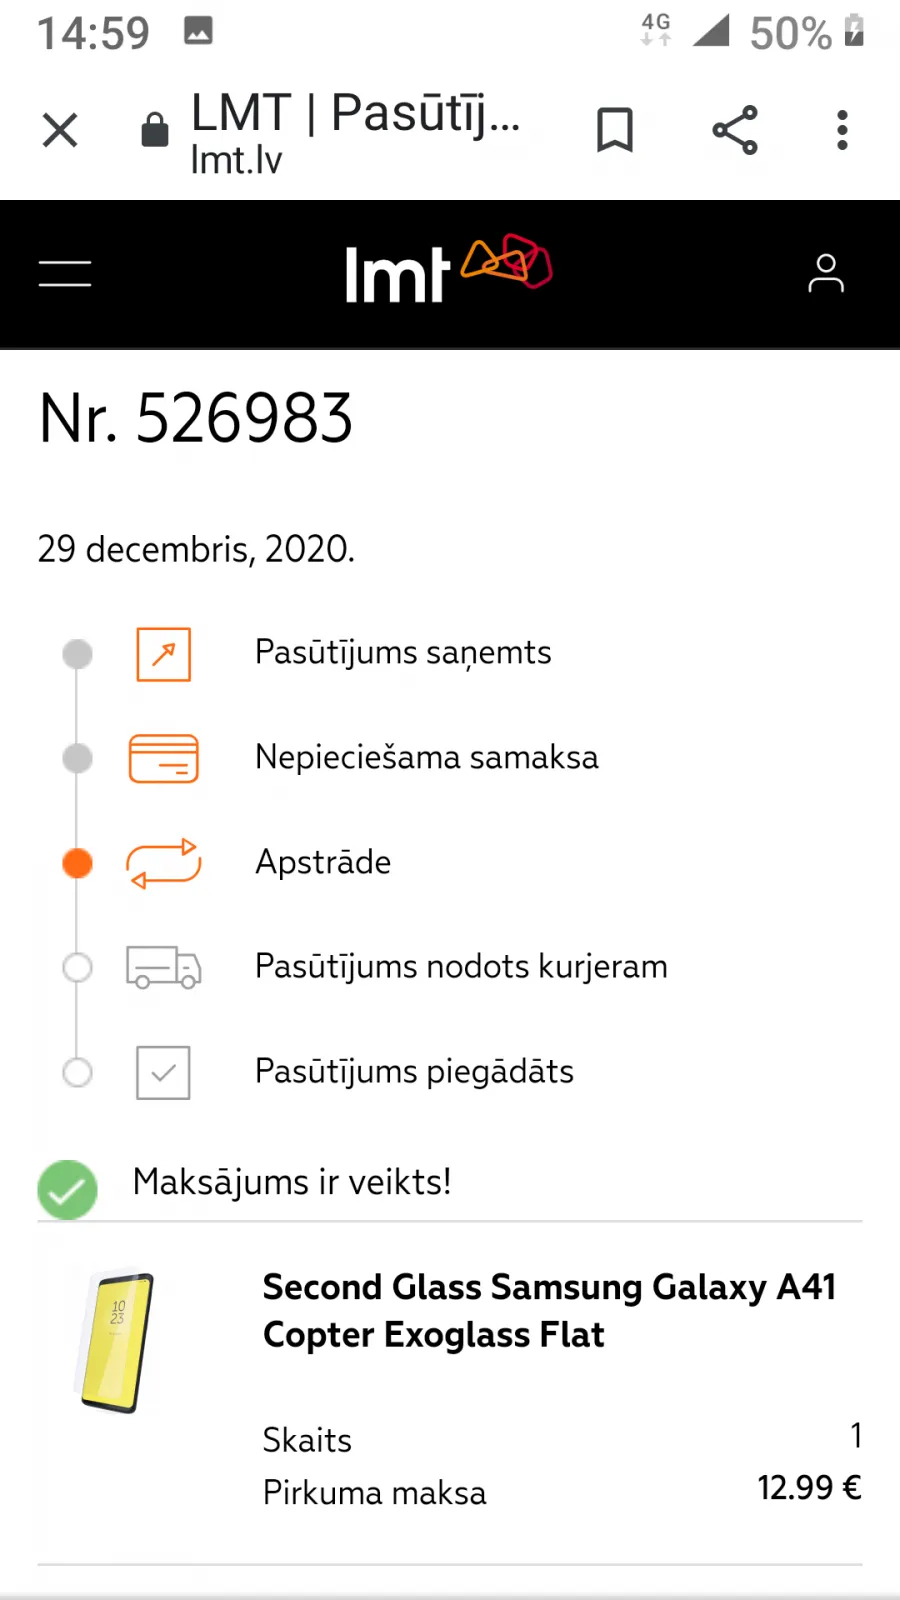This screenshot has height=1600, width=900.
Task: Tap the courier truck icon
Action: pos(164,967)
